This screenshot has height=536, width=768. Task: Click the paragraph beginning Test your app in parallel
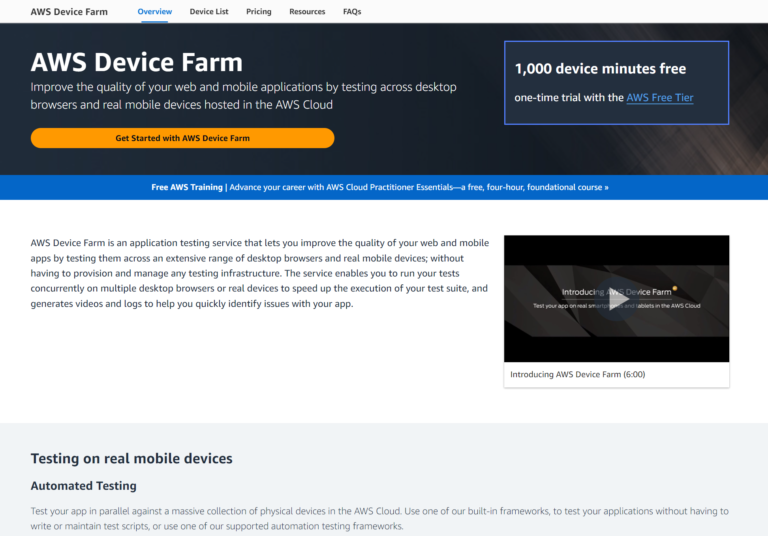tap(380, 518)
